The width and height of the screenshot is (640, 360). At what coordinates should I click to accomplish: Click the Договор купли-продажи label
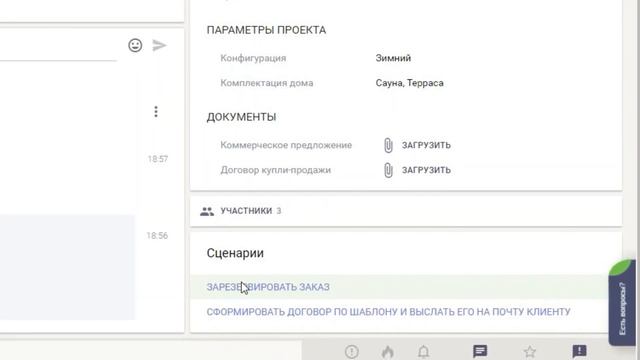tap(276, 170)
